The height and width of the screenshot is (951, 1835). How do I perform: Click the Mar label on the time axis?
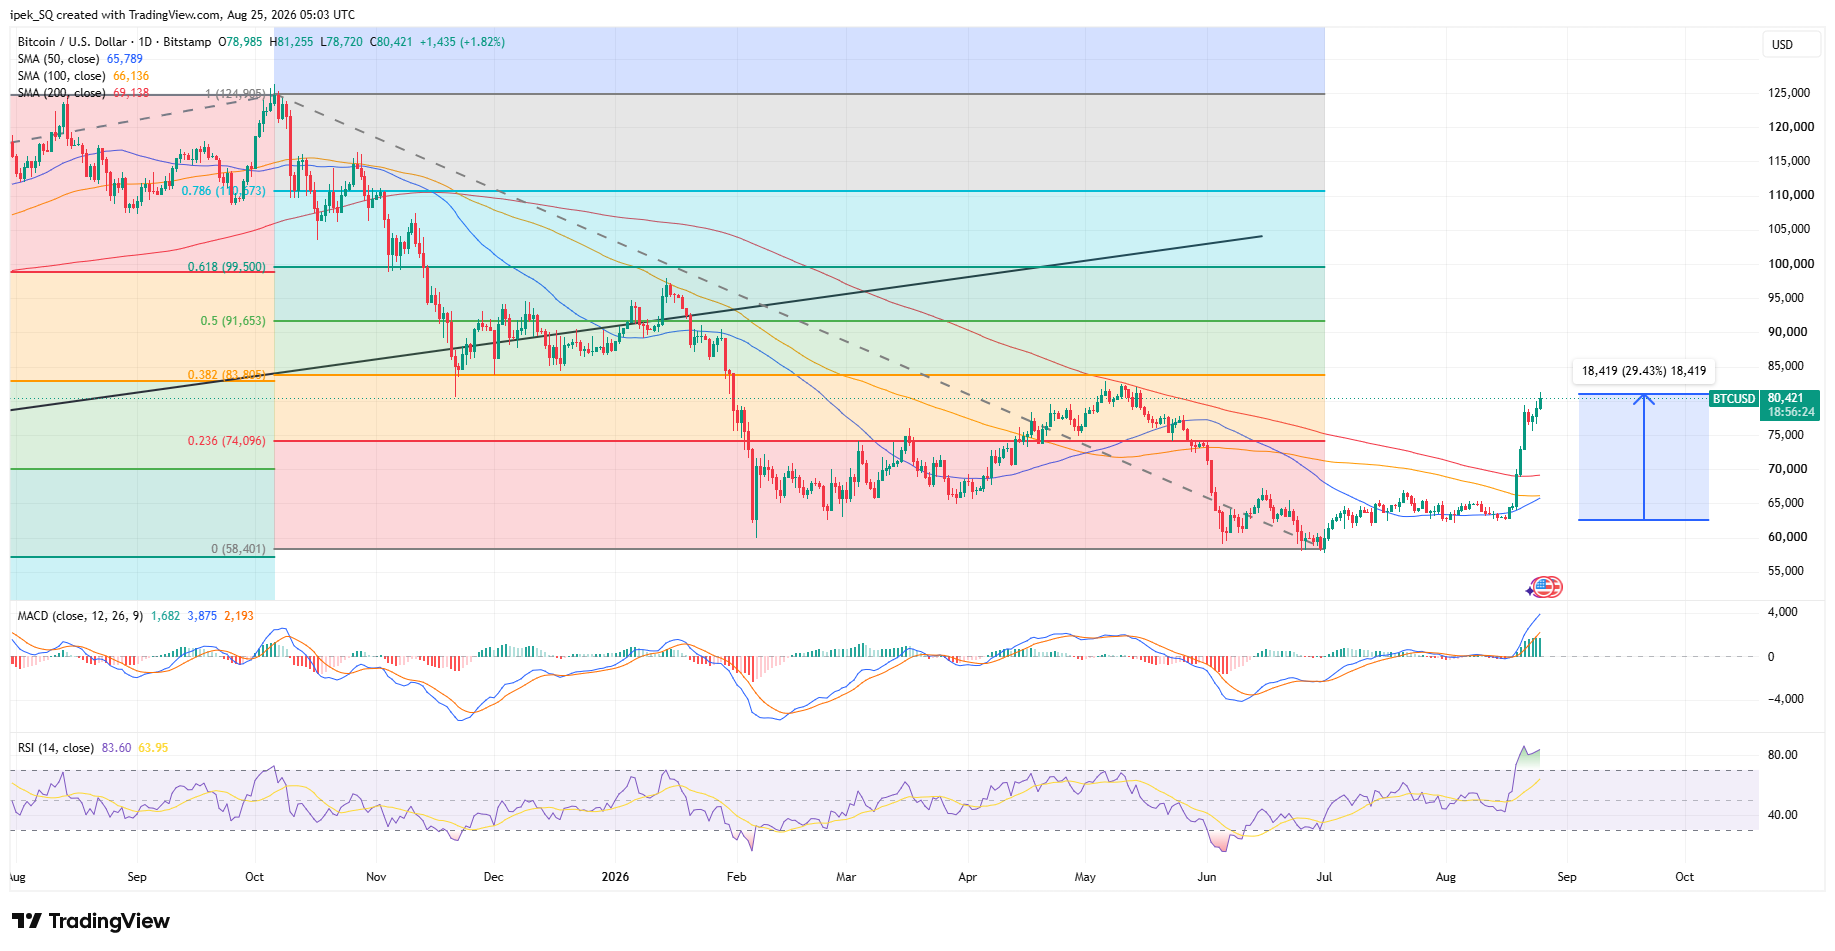click(846, 877)
